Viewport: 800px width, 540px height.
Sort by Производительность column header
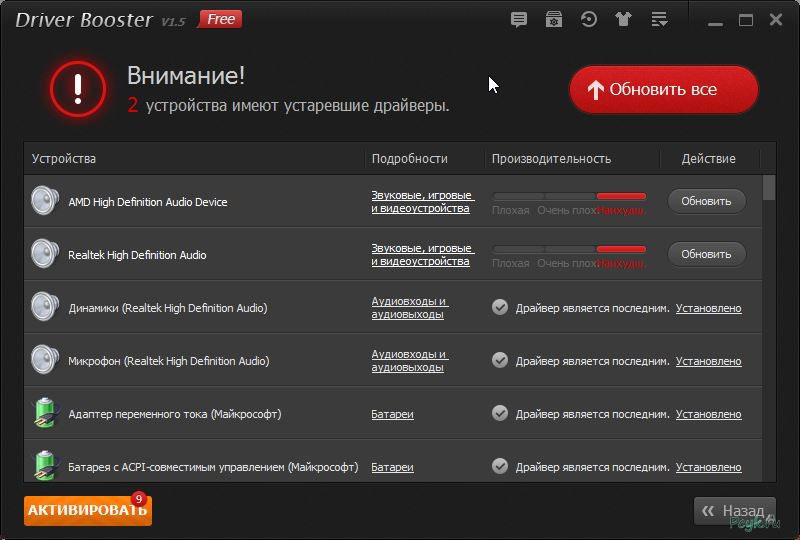551,159
